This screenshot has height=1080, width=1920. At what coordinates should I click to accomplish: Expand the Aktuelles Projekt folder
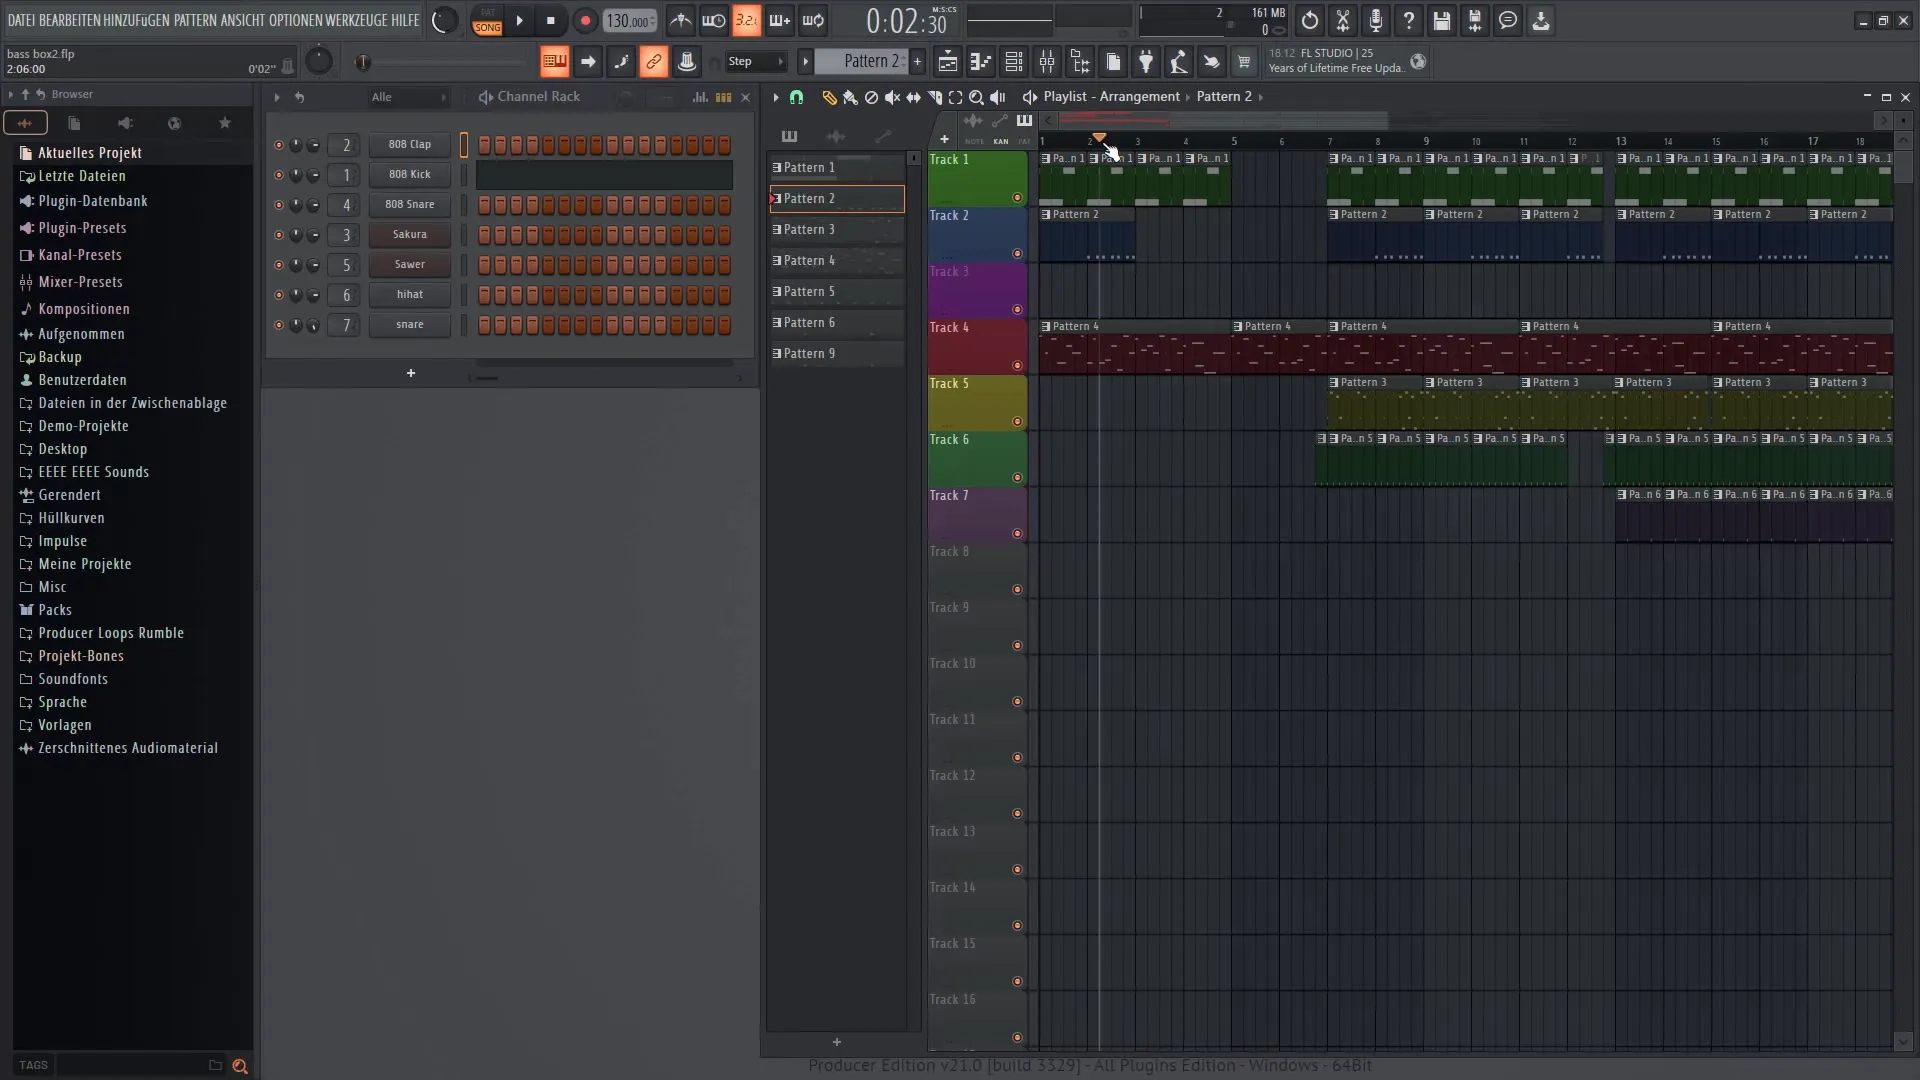tap(90, 152)
